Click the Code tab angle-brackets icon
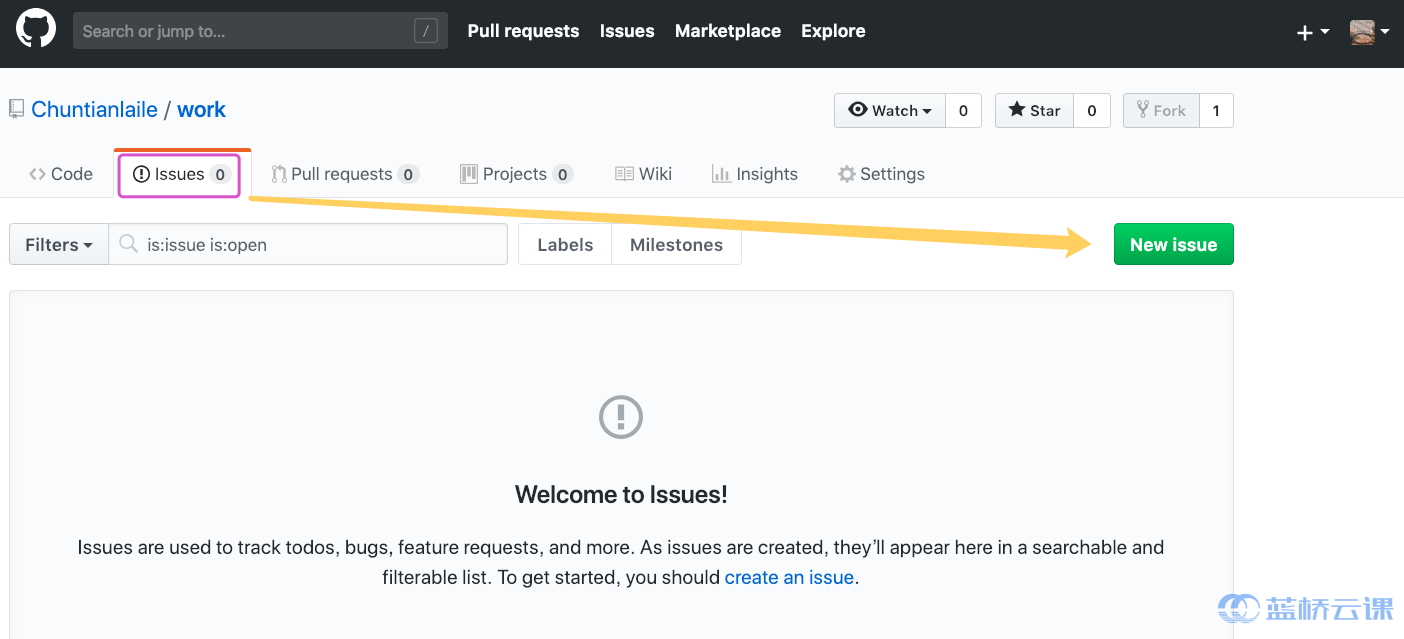 point(37,174)
